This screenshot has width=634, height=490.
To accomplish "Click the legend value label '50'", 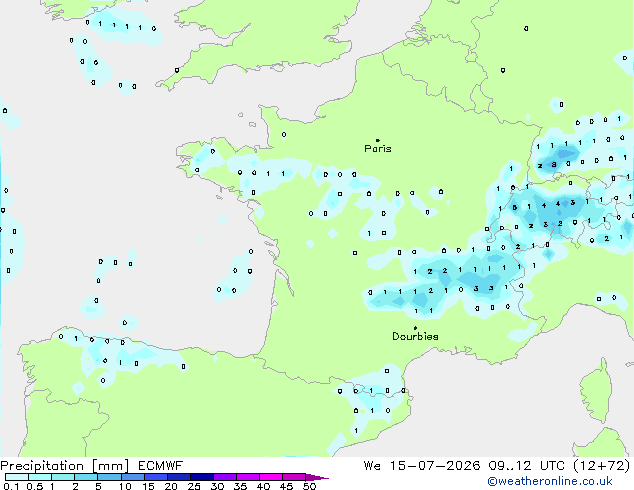I will (x=309, y=486).
